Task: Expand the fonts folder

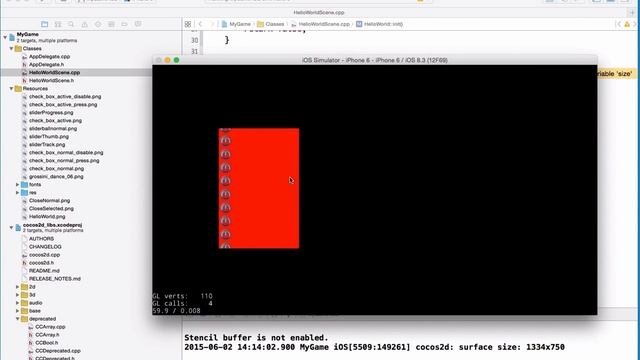Action: 18,184
